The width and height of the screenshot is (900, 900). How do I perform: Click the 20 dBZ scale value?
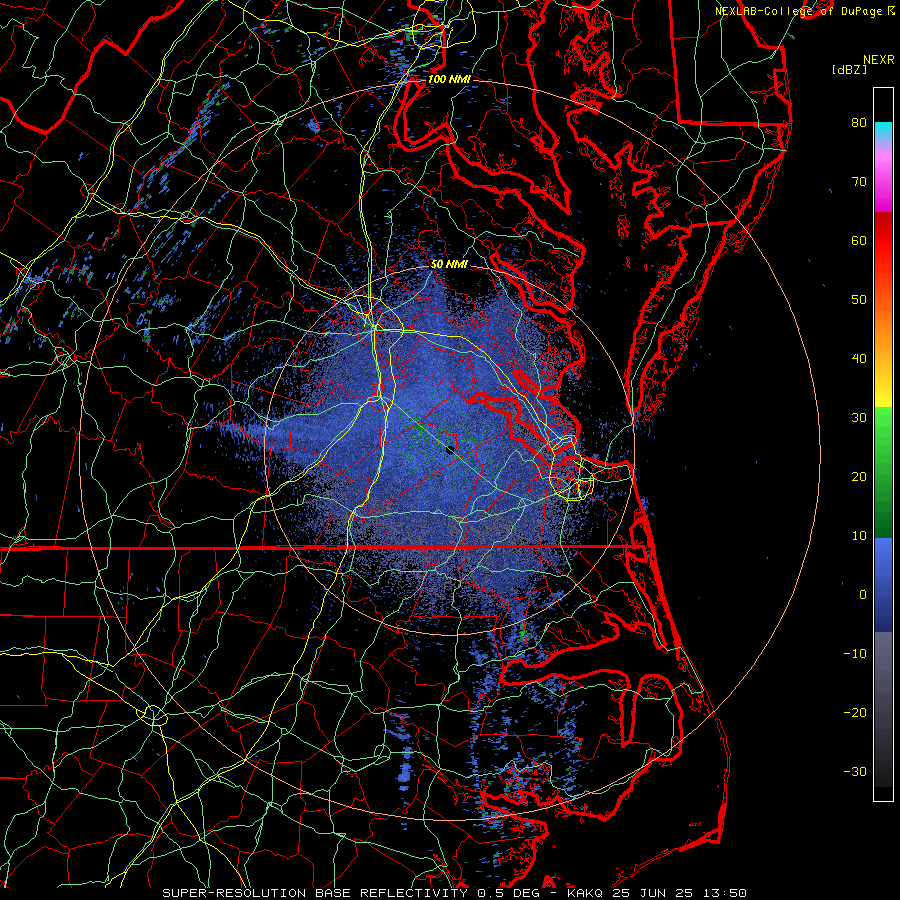point(859,477)
